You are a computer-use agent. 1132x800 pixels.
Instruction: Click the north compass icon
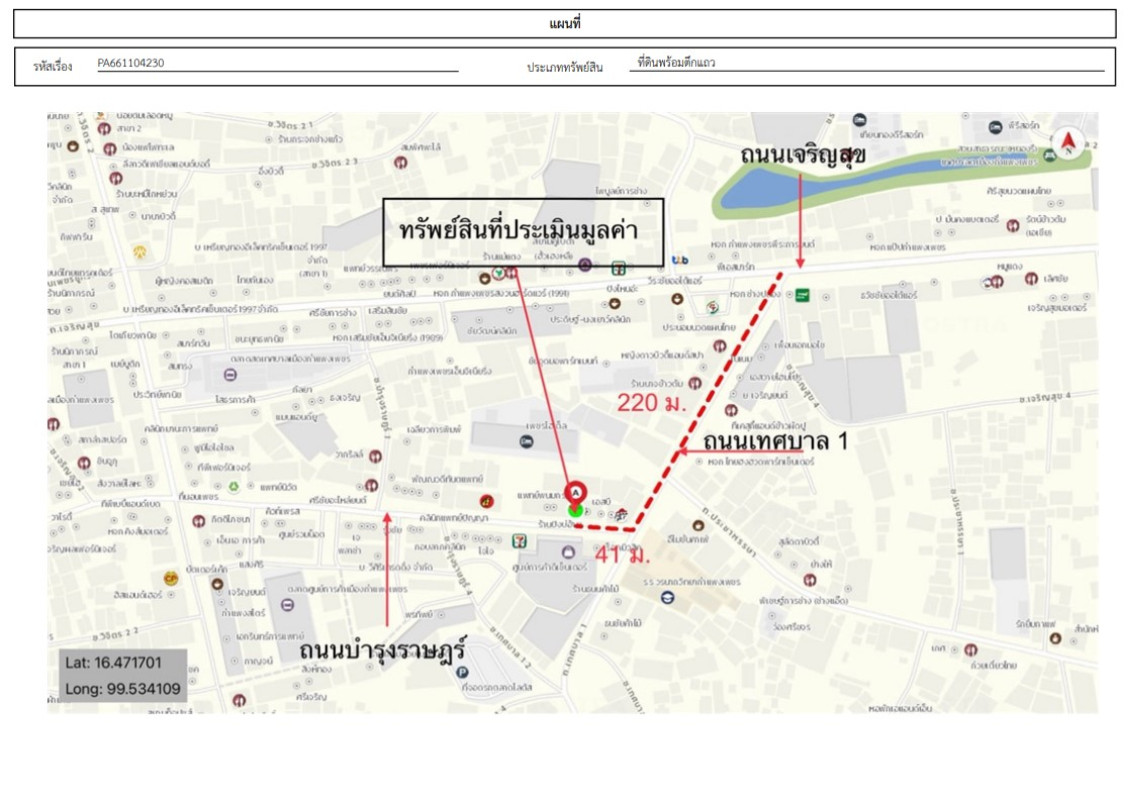(1067, 143)
